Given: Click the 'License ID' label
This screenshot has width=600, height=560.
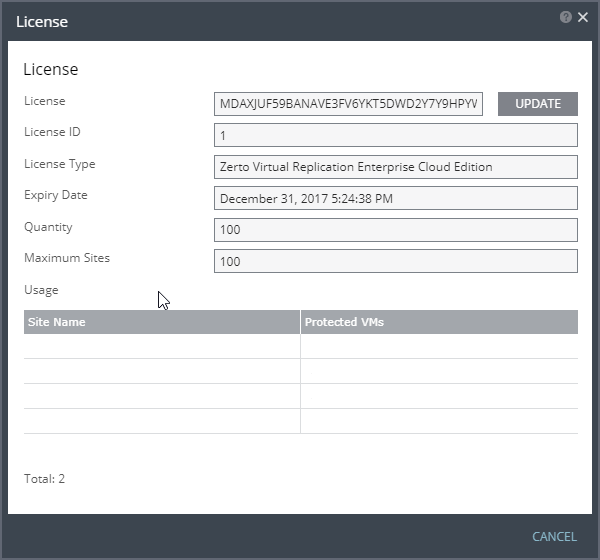Looking at the screenshot, I should click(52, 132).
